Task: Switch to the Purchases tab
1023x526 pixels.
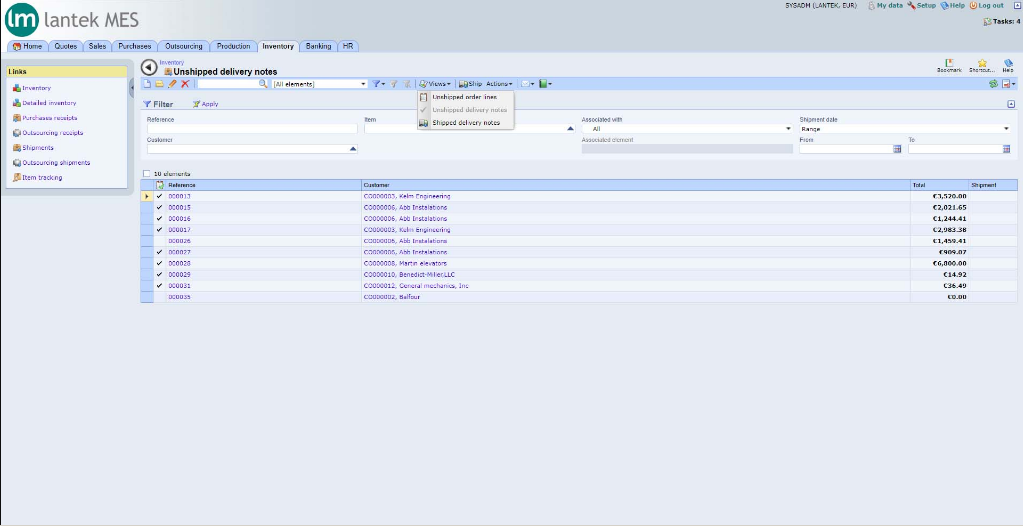Action: (134, 46)
